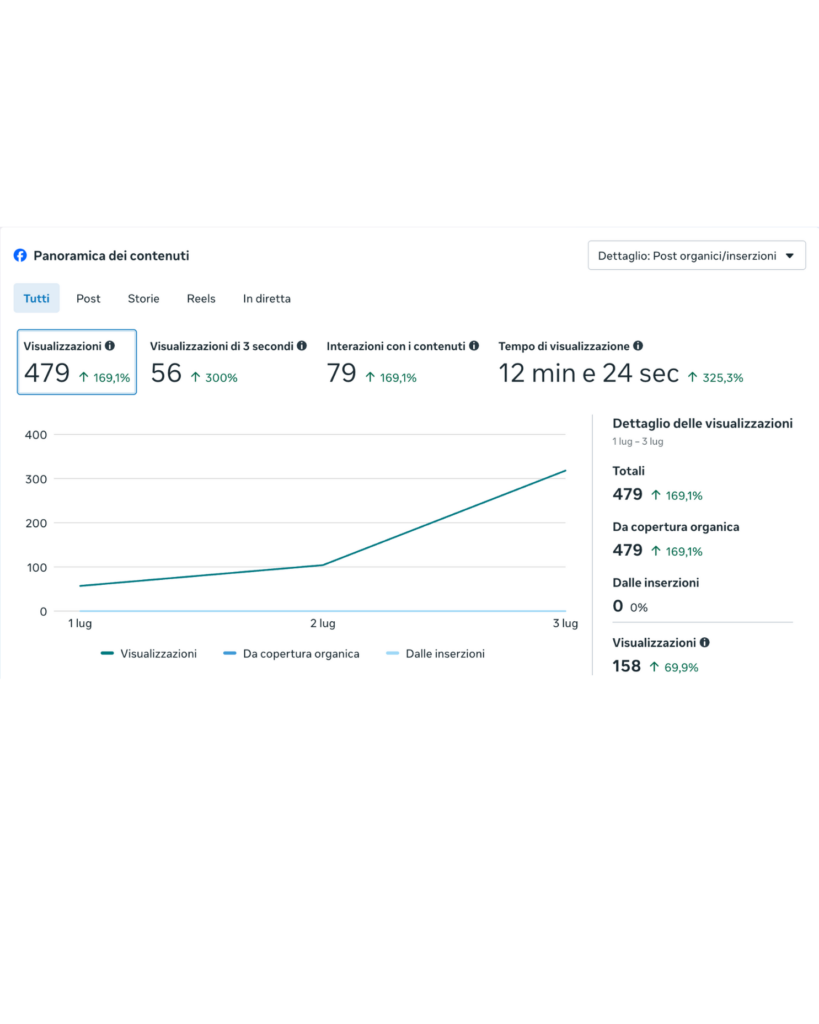Click the 1 lug – 3 lug date range
819x1024 pixels.
(x=638, y=441)
